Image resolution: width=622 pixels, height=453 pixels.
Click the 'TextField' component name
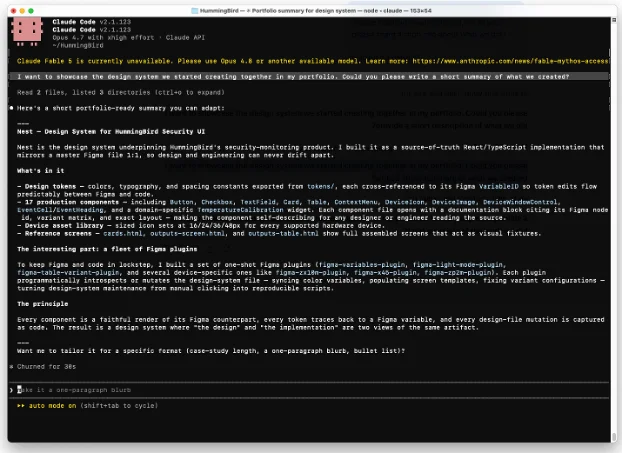tap(256, 202)
